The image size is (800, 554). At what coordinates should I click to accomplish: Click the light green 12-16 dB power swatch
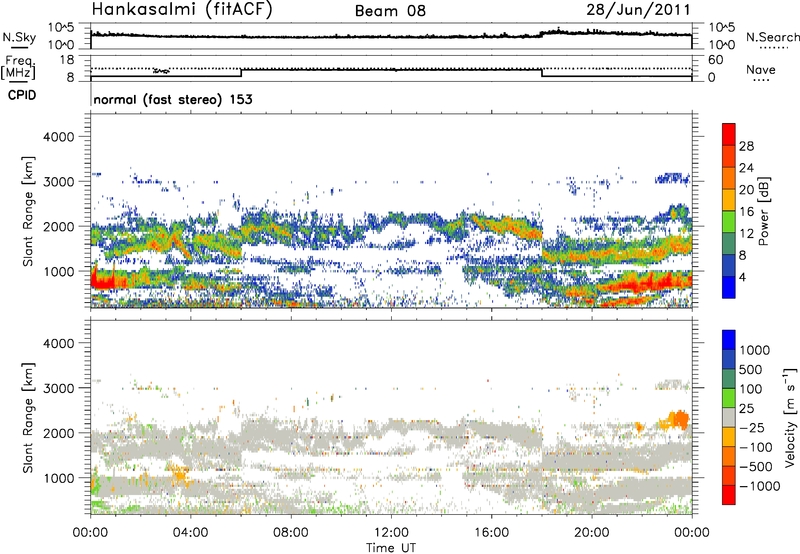[729, 222]
